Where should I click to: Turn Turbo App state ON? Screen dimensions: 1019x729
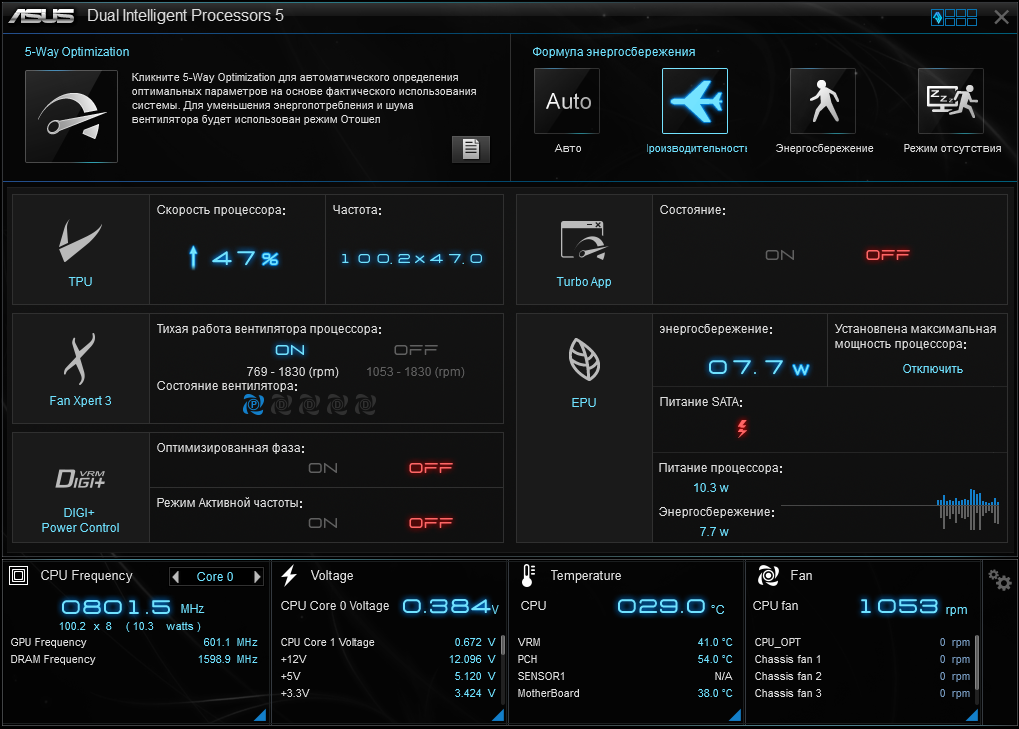click(x=780, y=255)
